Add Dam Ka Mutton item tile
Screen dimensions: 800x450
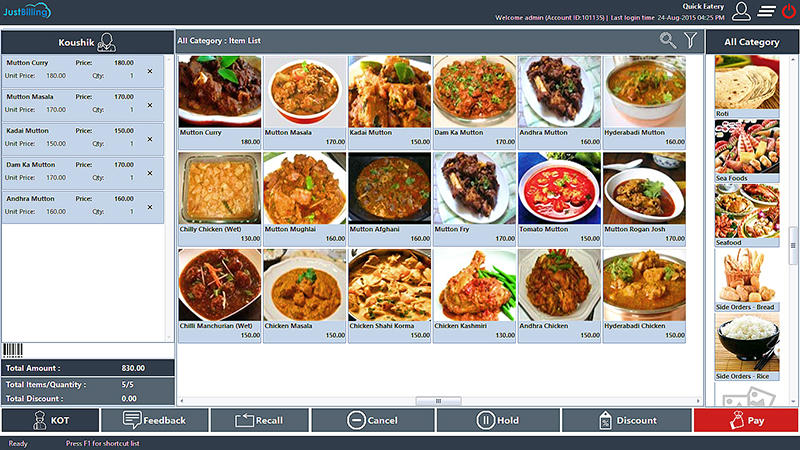(474, 102)
